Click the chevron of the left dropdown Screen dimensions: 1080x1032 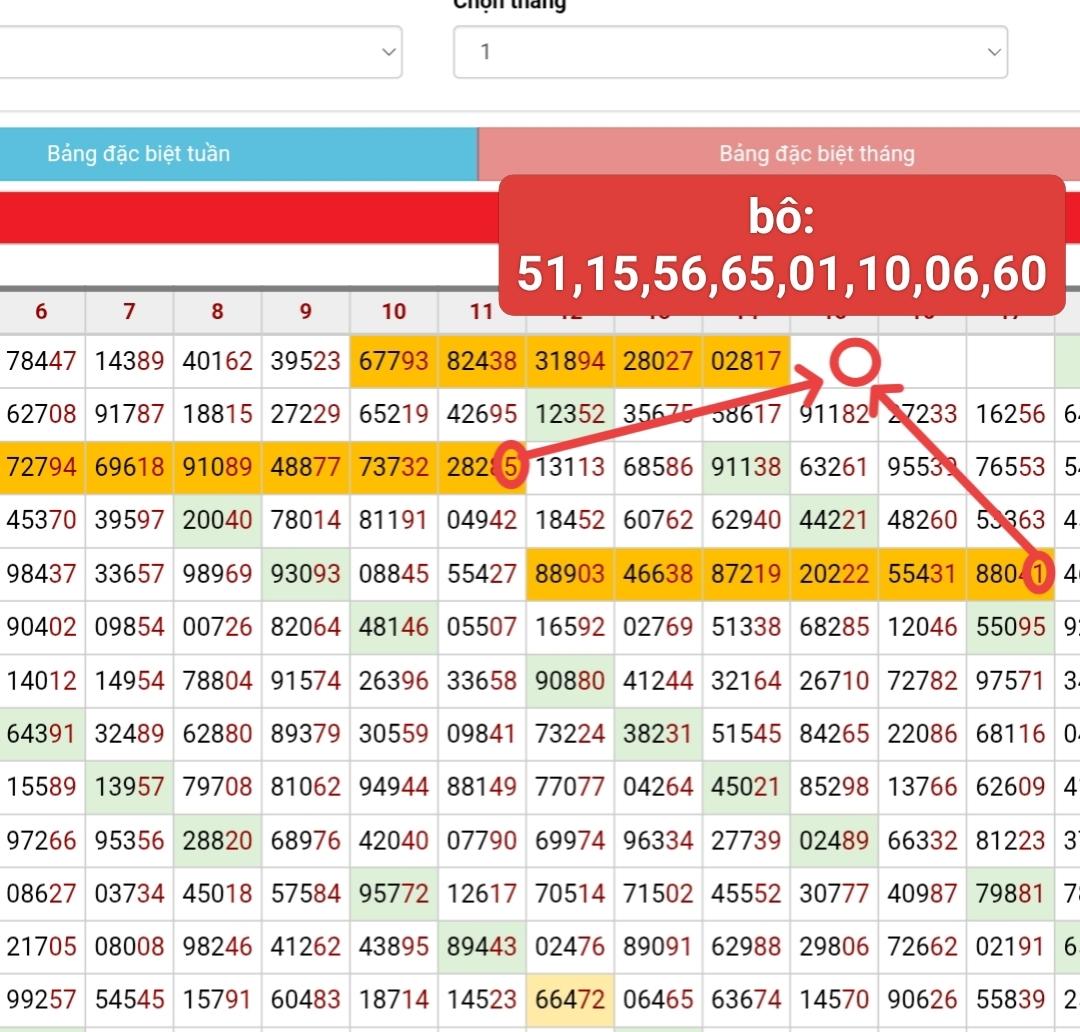389,52
